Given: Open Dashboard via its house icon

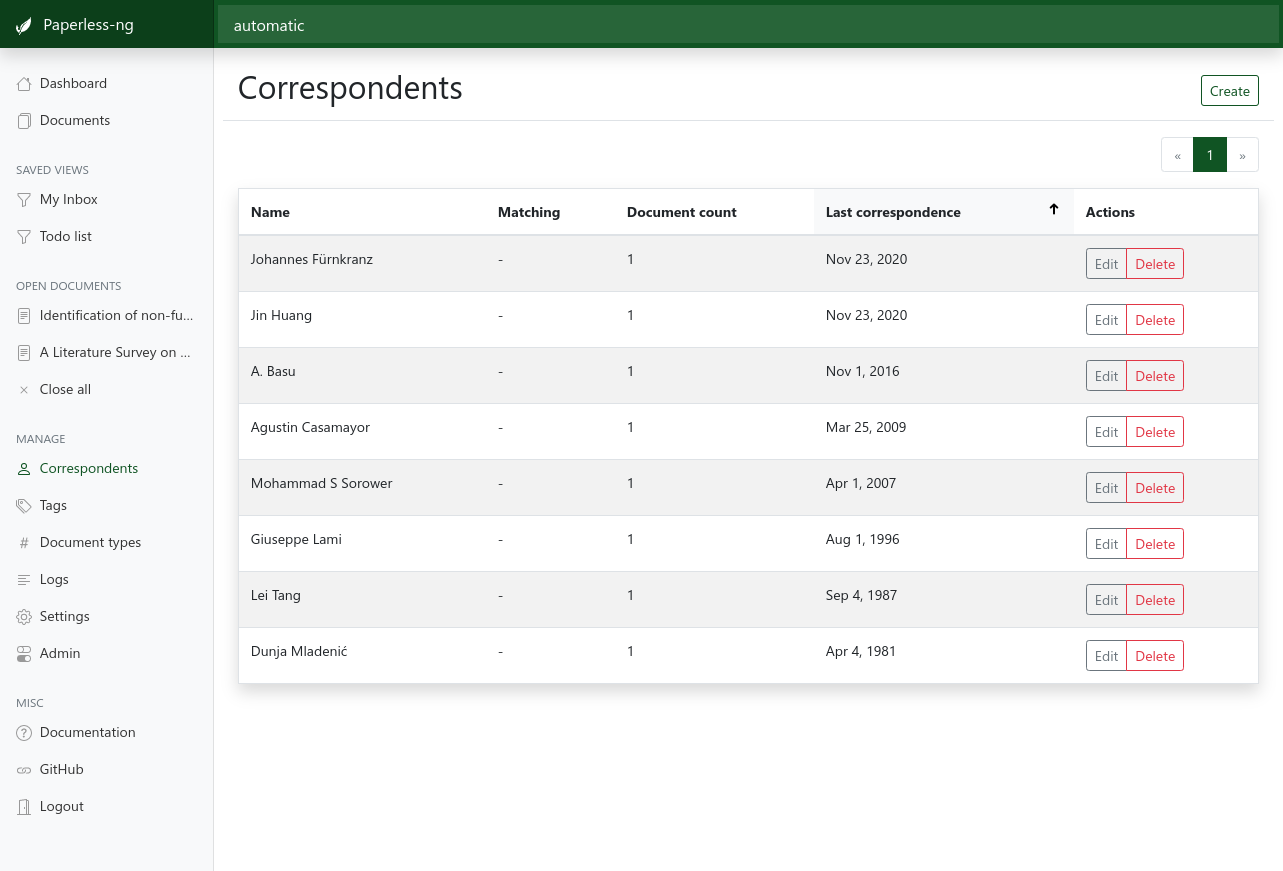Looking at the screenshot, I should [24, 84].
